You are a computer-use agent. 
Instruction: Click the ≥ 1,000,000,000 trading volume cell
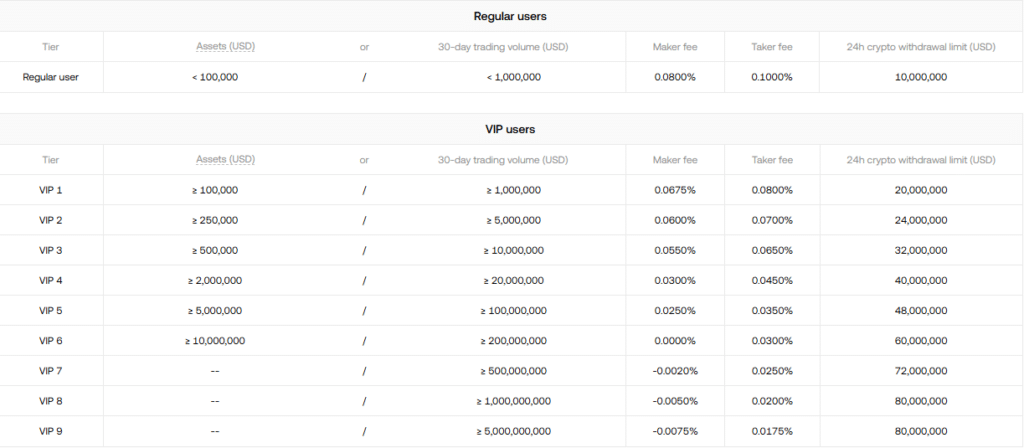point(514,401)
